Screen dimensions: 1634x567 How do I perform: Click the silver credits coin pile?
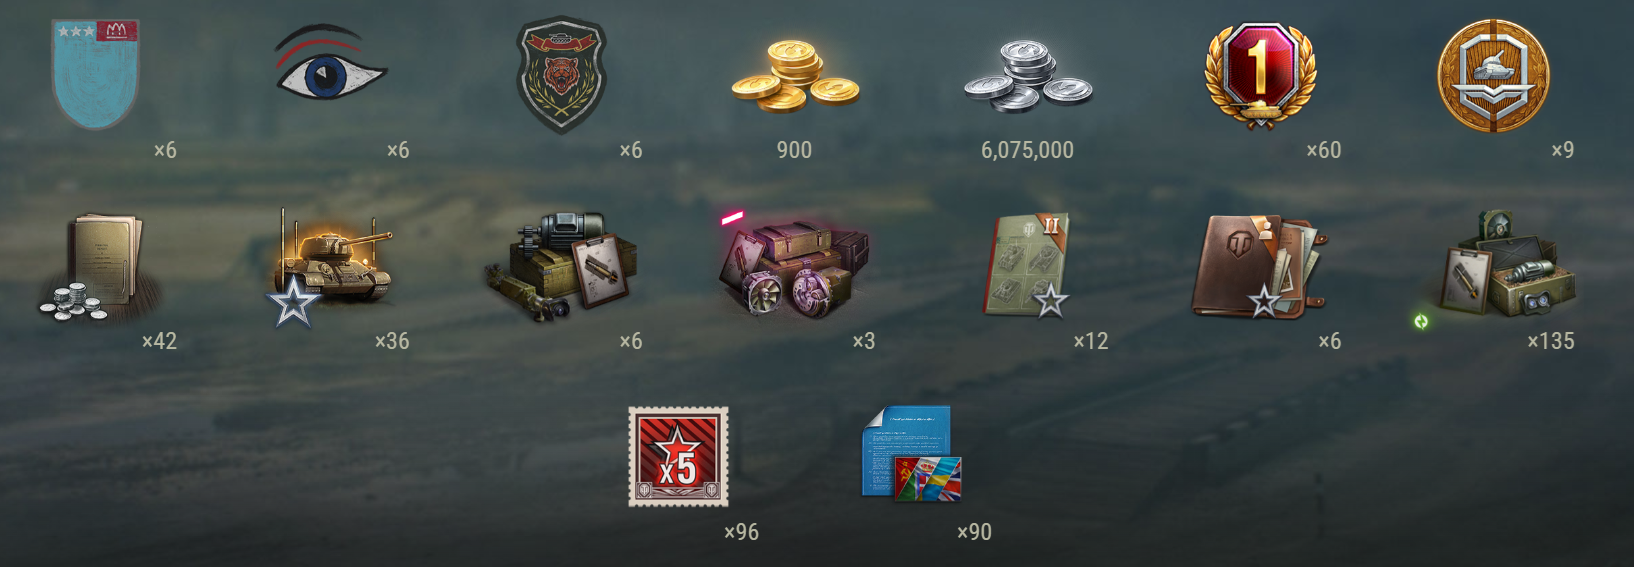(x=1028, y=75)
